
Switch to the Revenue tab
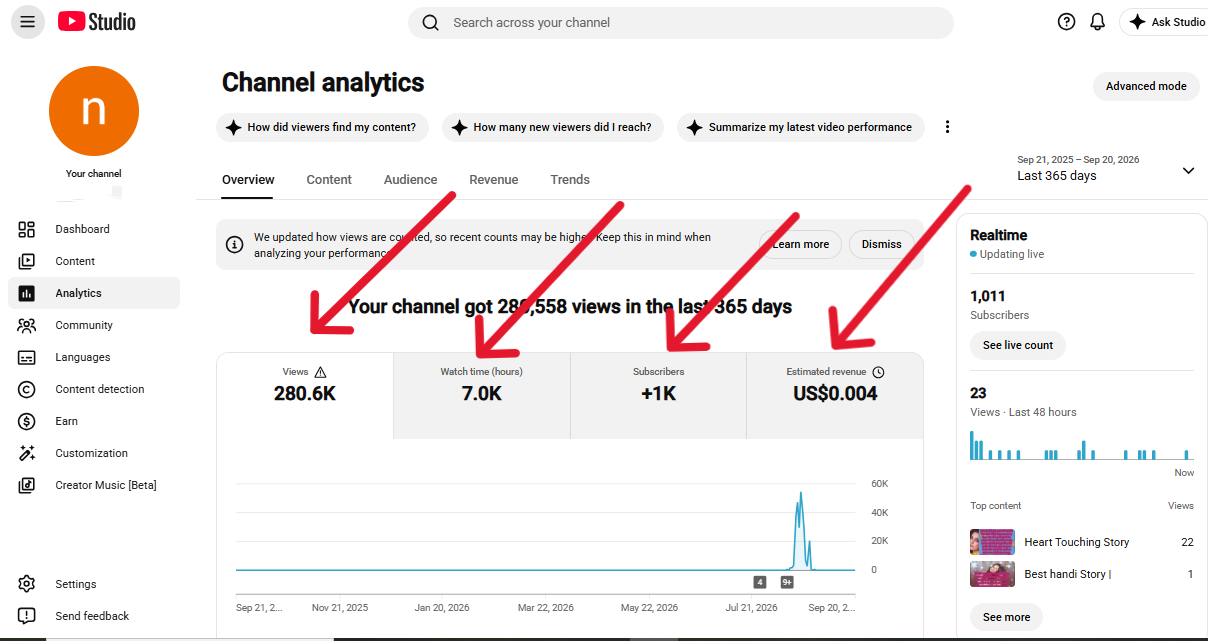click(x=494, y=180)
